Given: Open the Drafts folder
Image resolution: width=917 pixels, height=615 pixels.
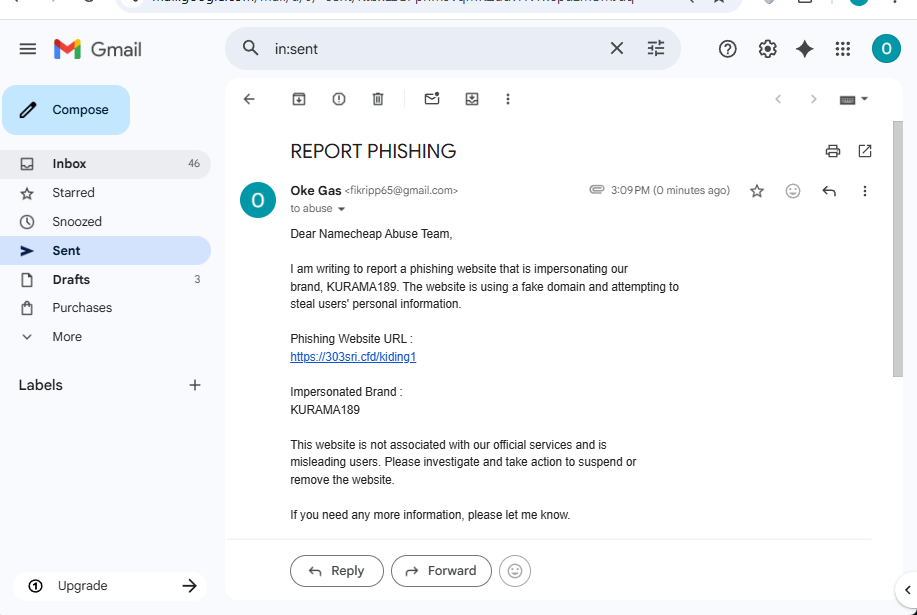Looking at the screenshot, I should coord(105,279).
